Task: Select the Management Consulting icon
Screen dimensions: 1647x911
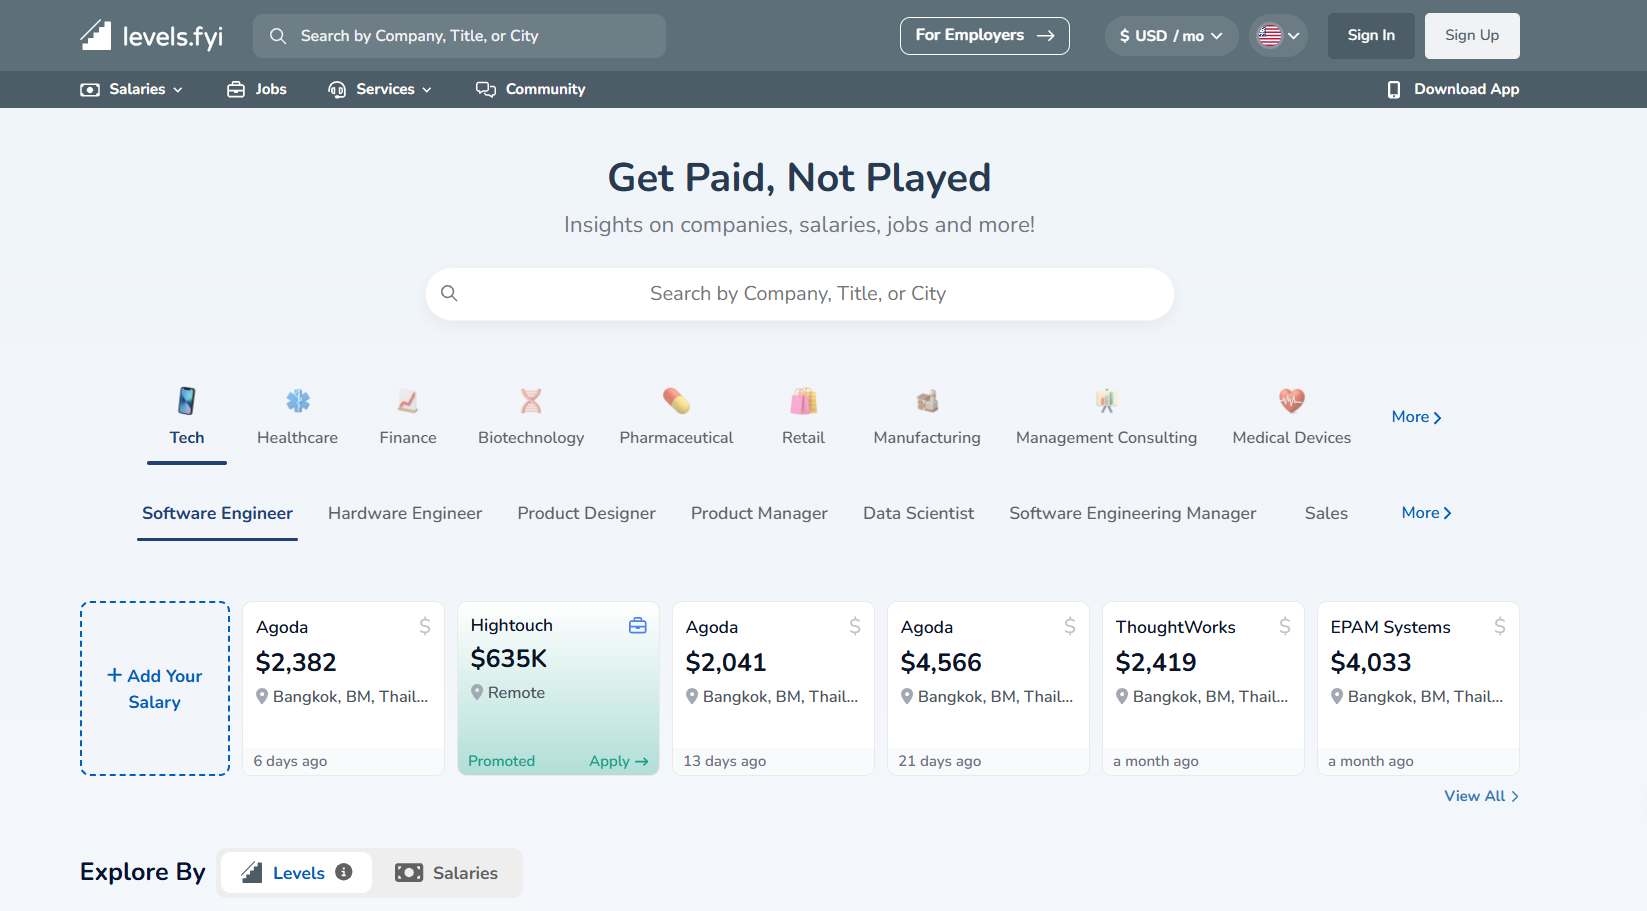Action: (1106, 401)
